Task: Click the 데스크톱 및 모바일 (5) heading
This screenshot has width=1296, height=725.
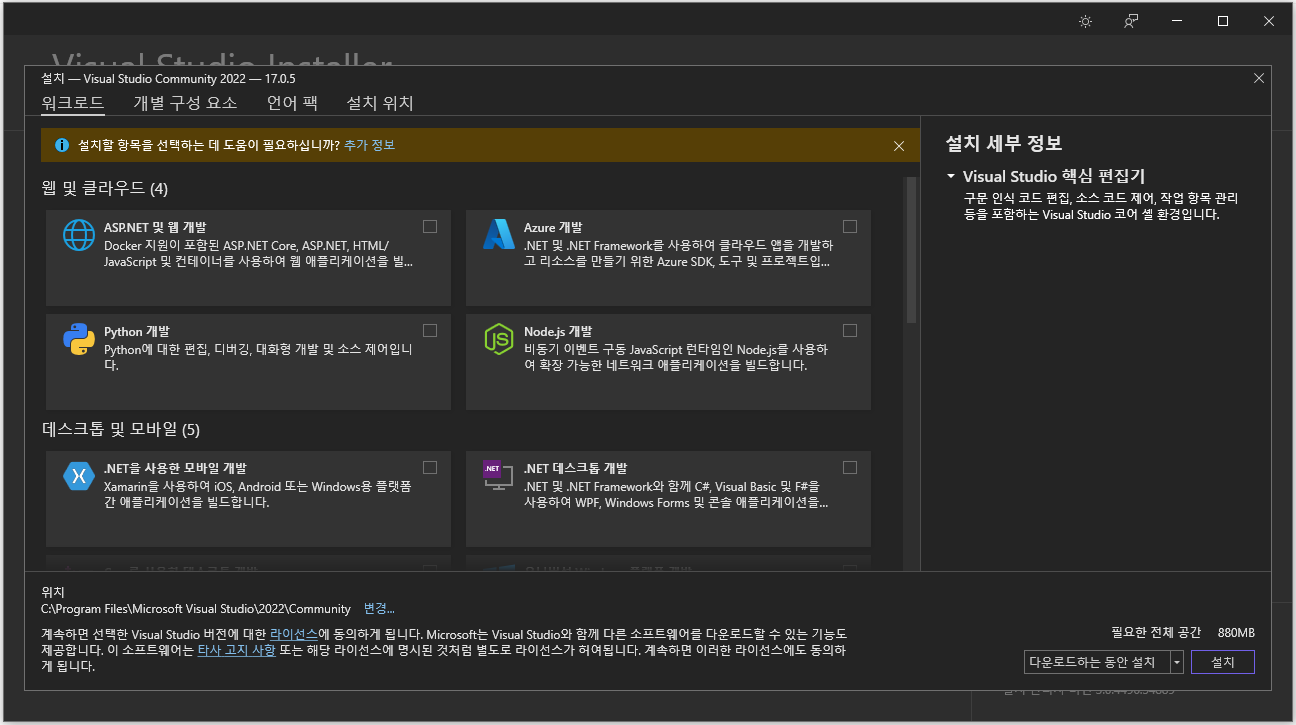Action: 121,430
